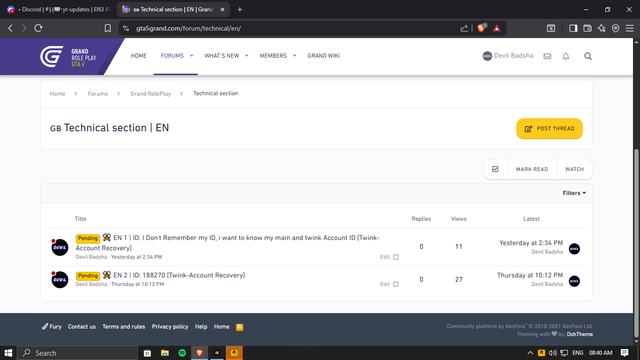
Task: Open the taskbar notification center icon
Action: tap(624, 353)
